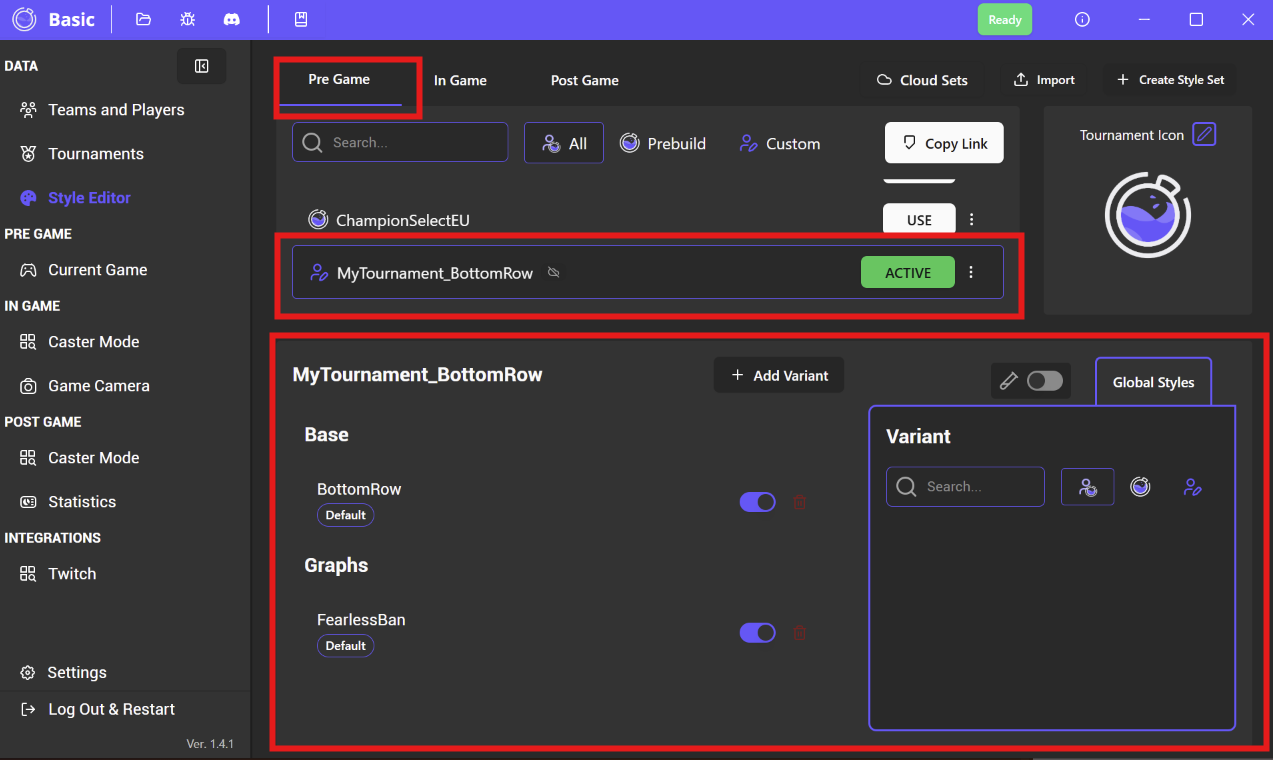Image resolution: width=1273 pixels, height=760 pixels.
Task: Open MyTournament_BottomRow three-dot options menu
Action: (x=971, y=272)
